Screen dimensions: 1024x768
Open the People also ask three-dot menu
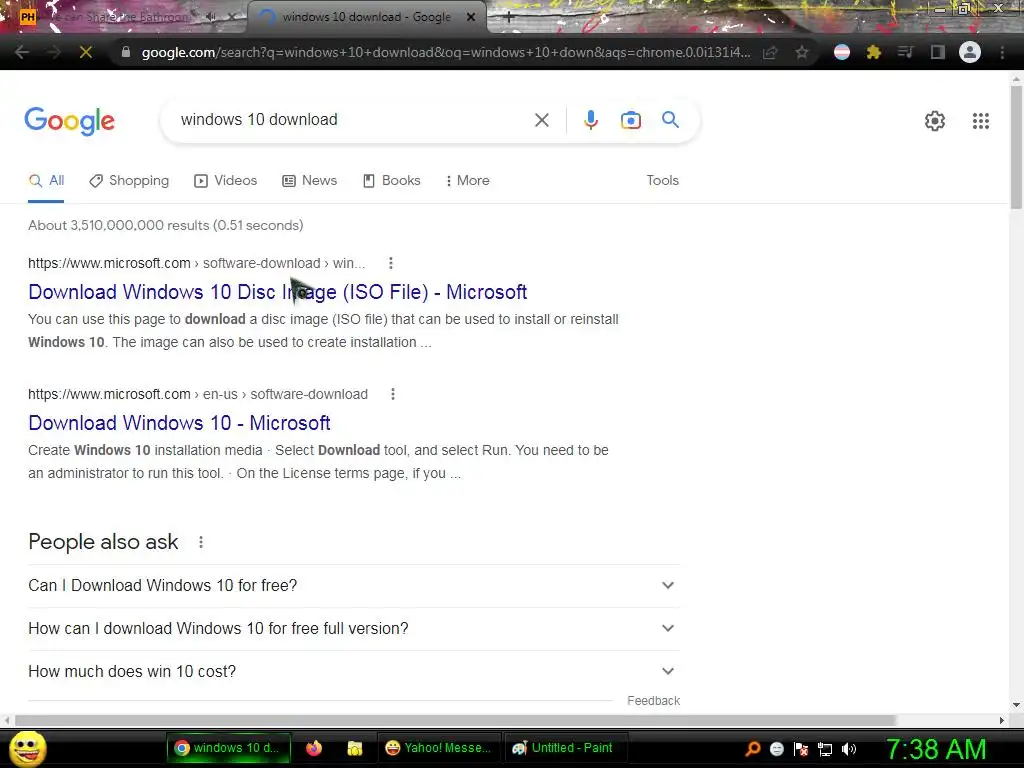[200, 542]
